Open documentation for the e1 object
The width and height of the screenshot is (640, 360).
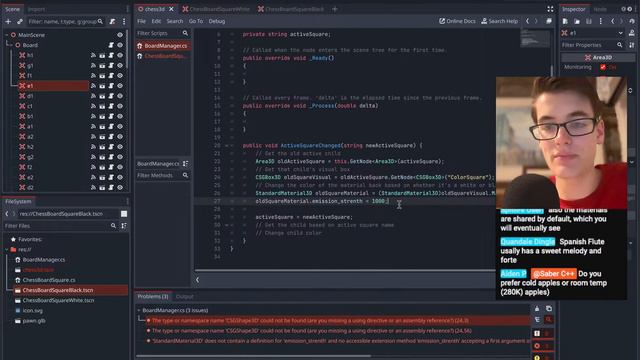632,33
